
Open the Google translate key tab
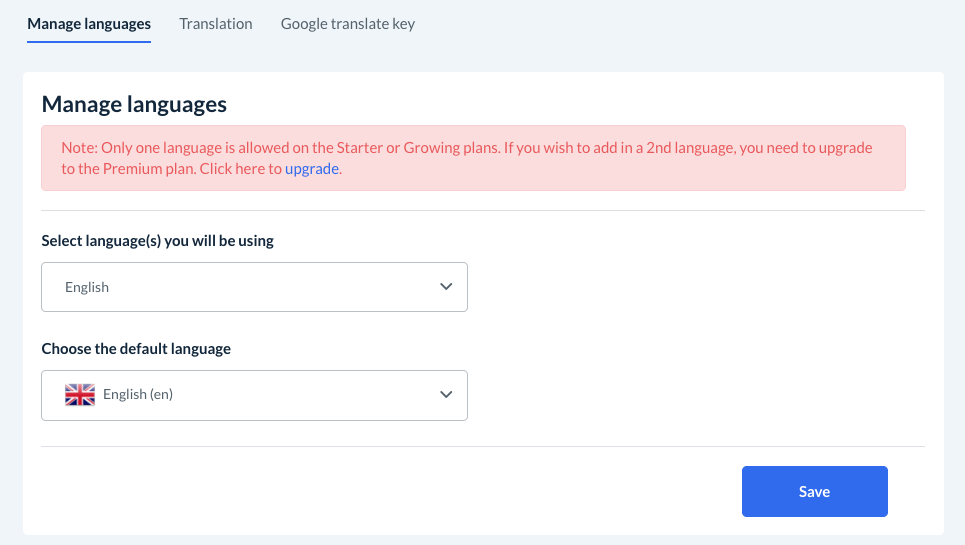(347, 23)
